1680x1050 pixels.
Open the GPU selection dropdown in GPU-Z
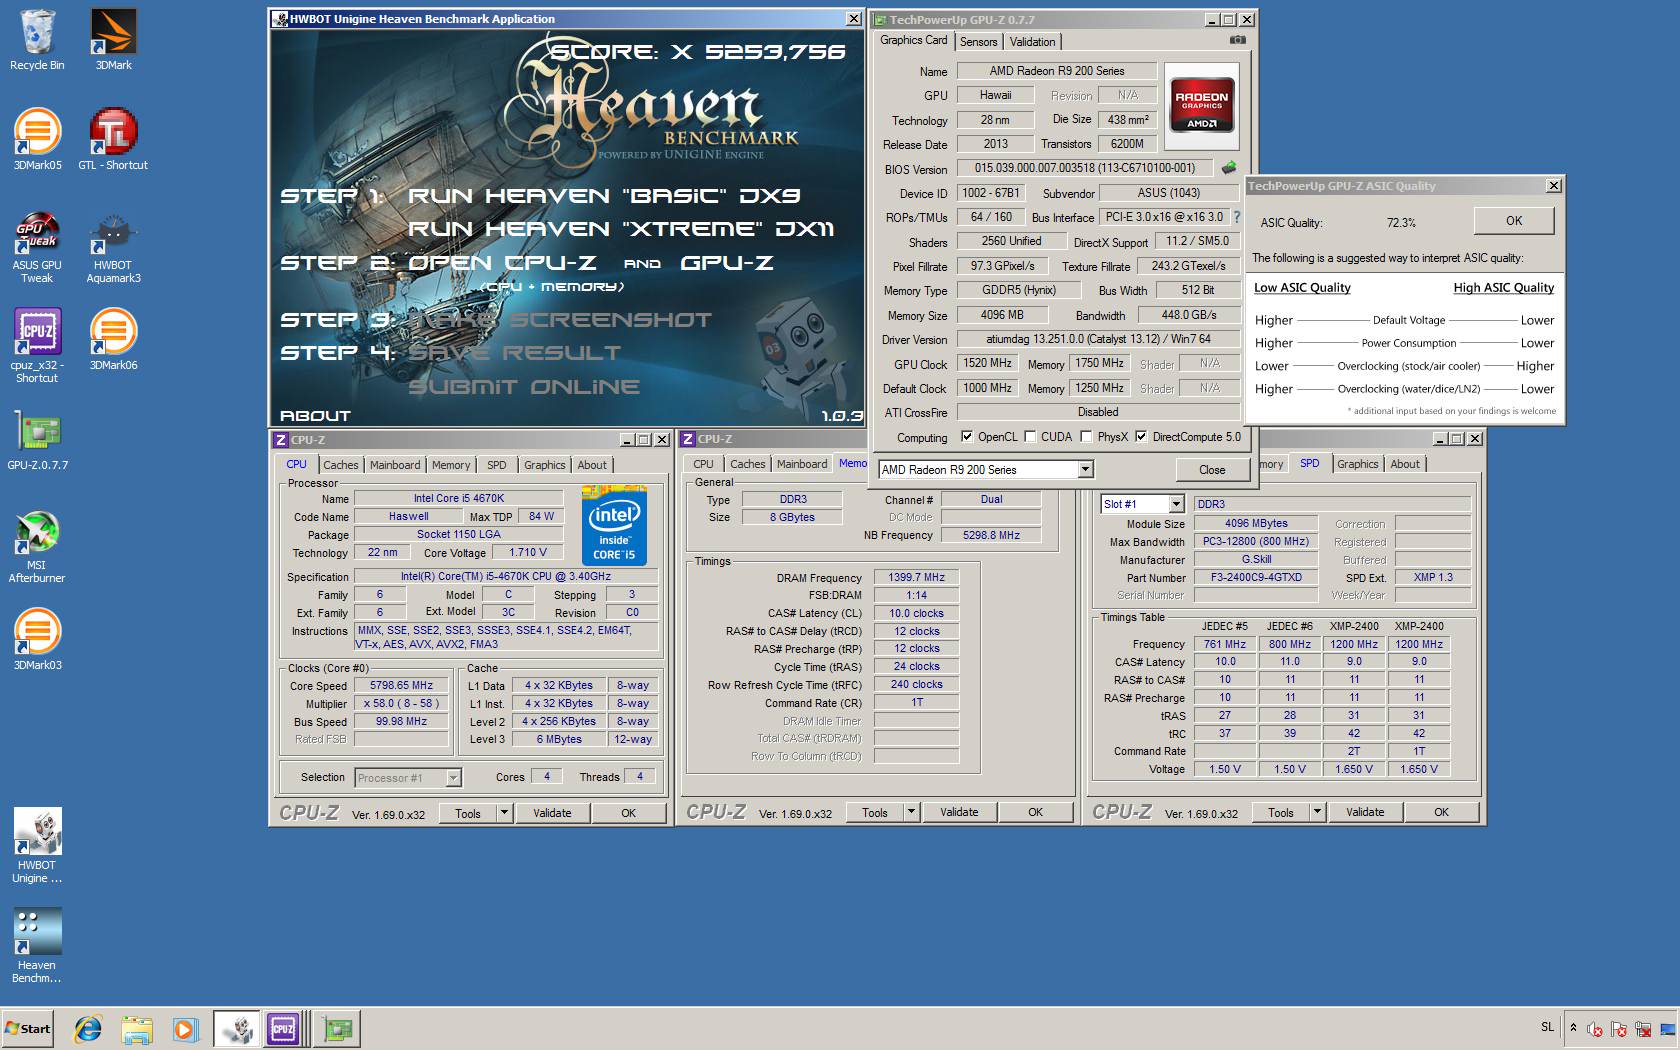[x=1086, y=470]
